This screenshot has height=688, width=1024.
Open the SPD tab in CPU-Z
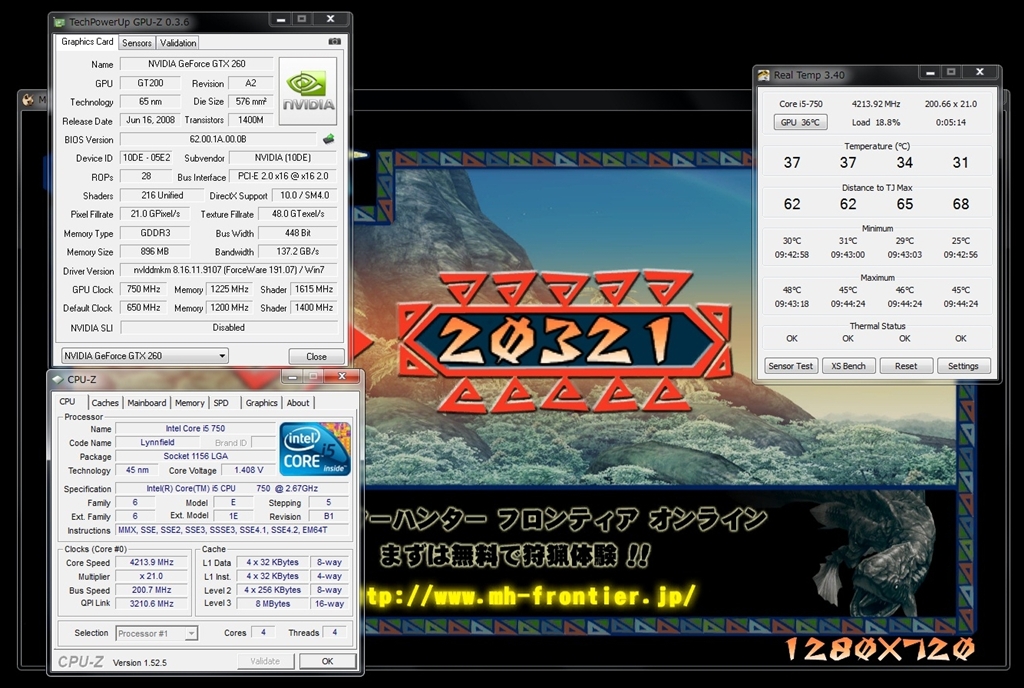point(221,403)
